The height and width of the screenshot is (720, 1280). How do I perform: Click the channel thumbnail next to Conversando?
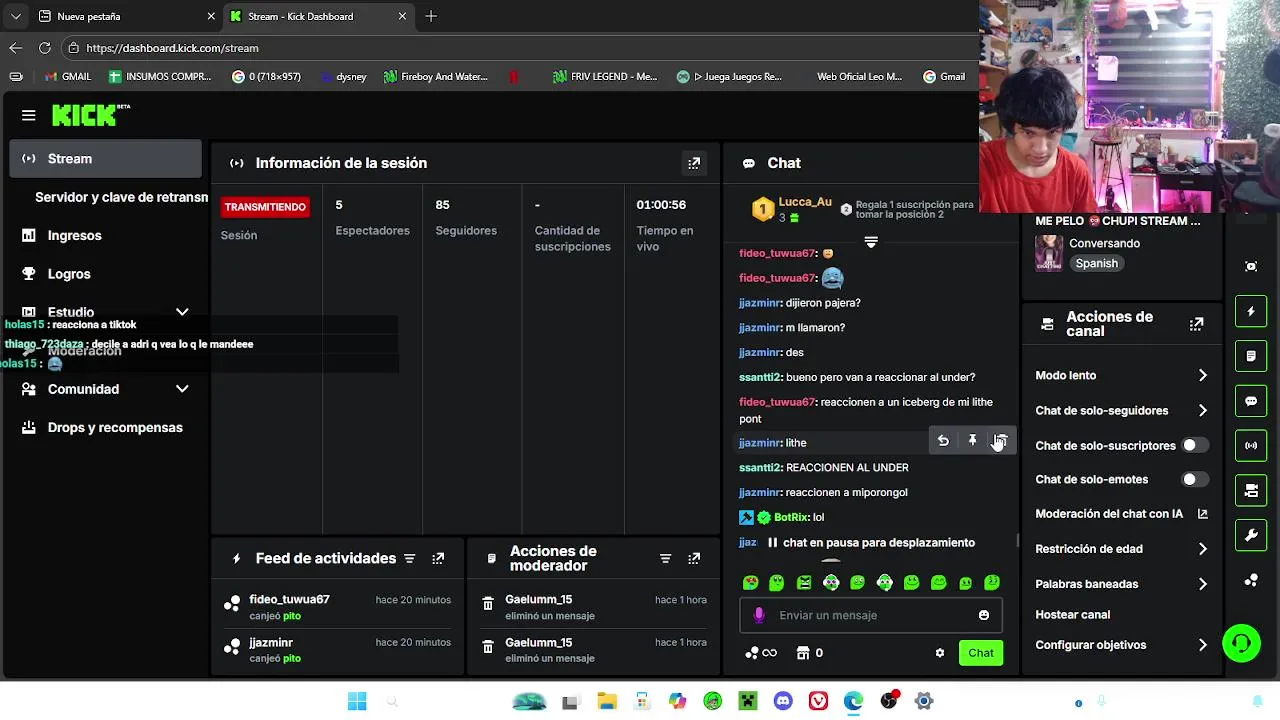(x=1048, y=253)
